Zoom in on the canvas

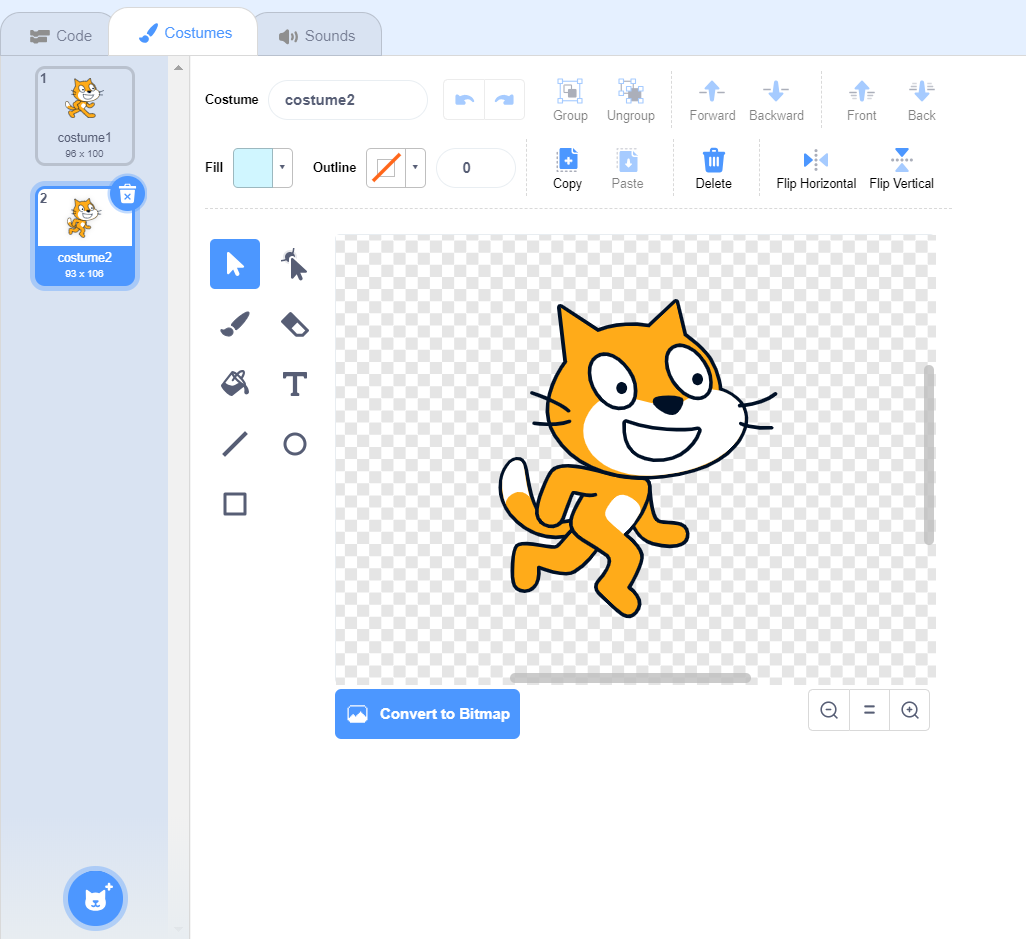(x=910, y=710)
